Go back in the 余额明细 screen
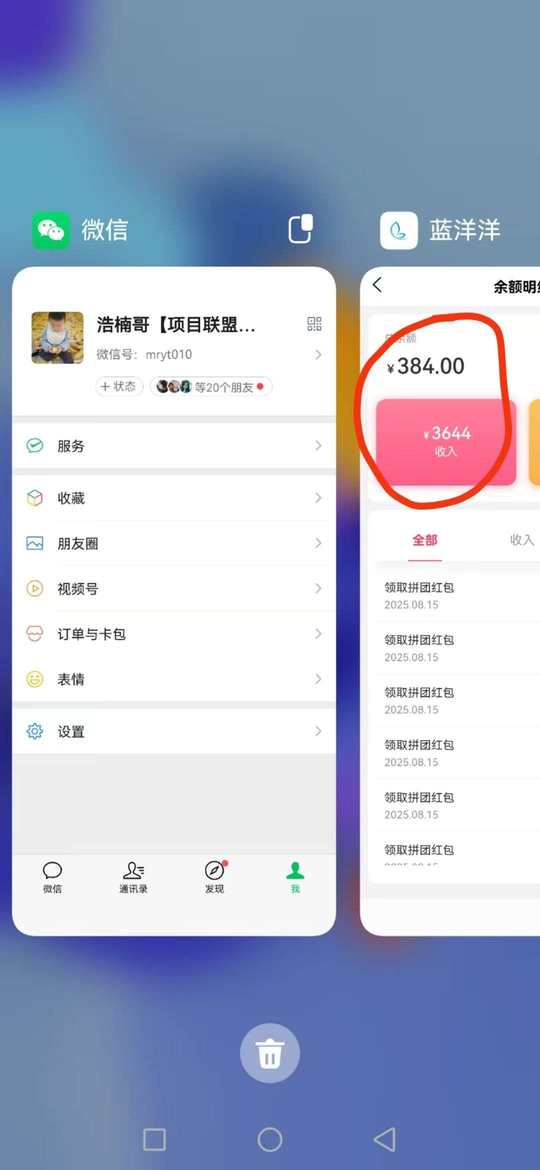 (377, 285)
